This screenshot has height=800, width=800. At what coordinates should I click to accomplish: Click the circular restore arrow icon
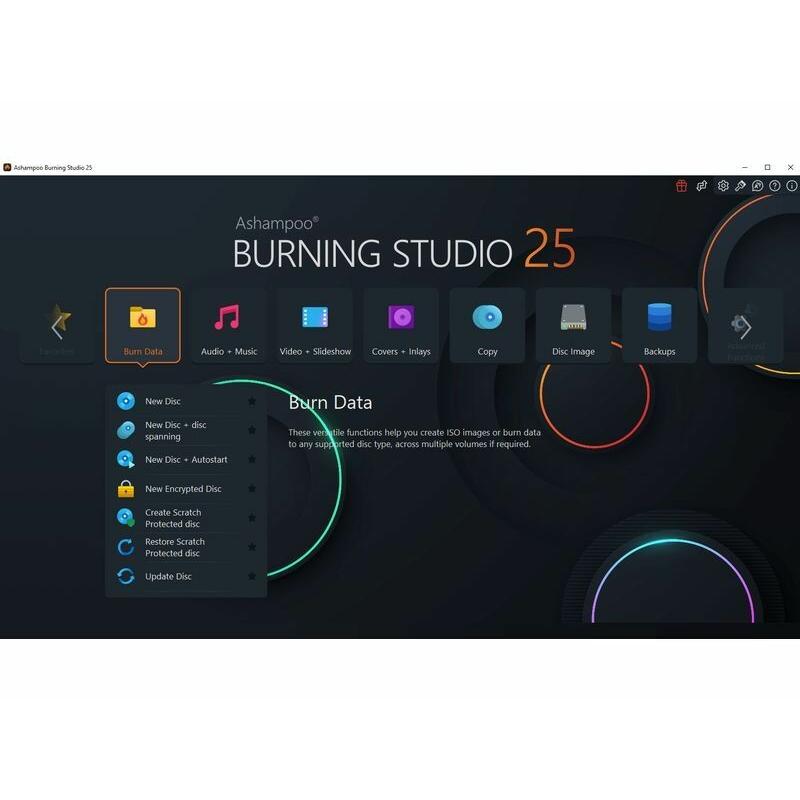click(x=126, y=547)
